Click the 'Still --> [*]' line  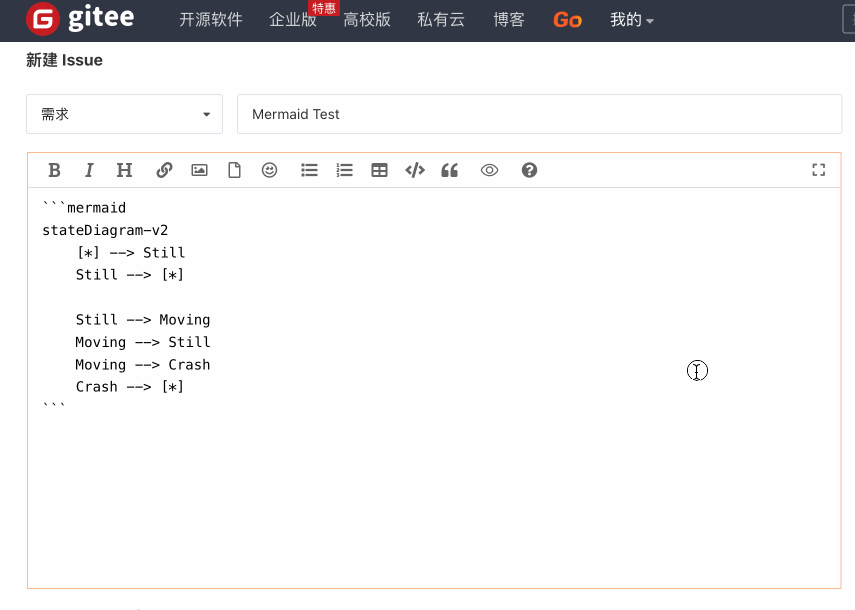point(130,275)
